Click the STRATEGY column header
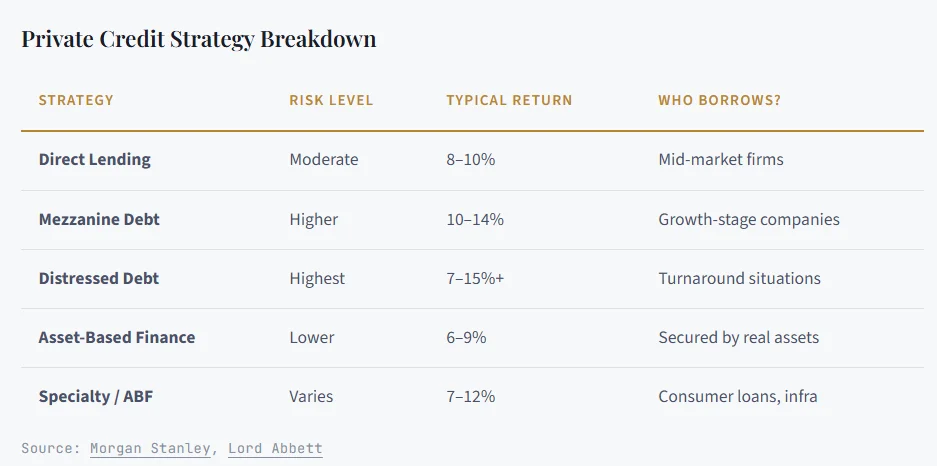The image size is (937, 466). (x=76, y=100)
